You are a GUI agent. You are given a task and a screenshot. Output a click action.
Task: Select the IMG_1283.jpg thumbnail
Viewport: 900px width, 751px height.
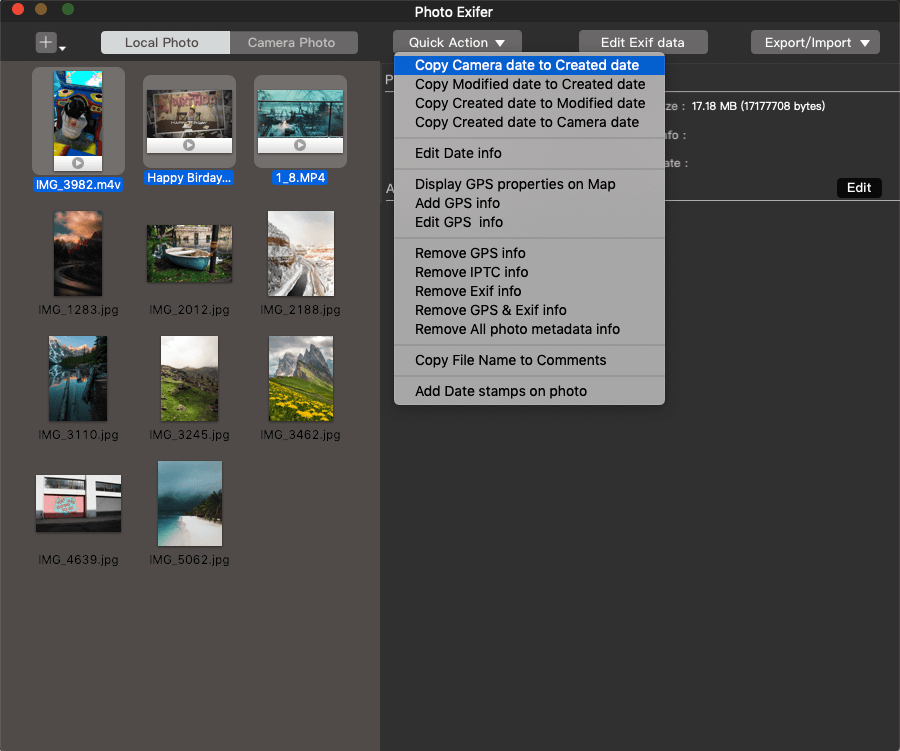[78, 253]
